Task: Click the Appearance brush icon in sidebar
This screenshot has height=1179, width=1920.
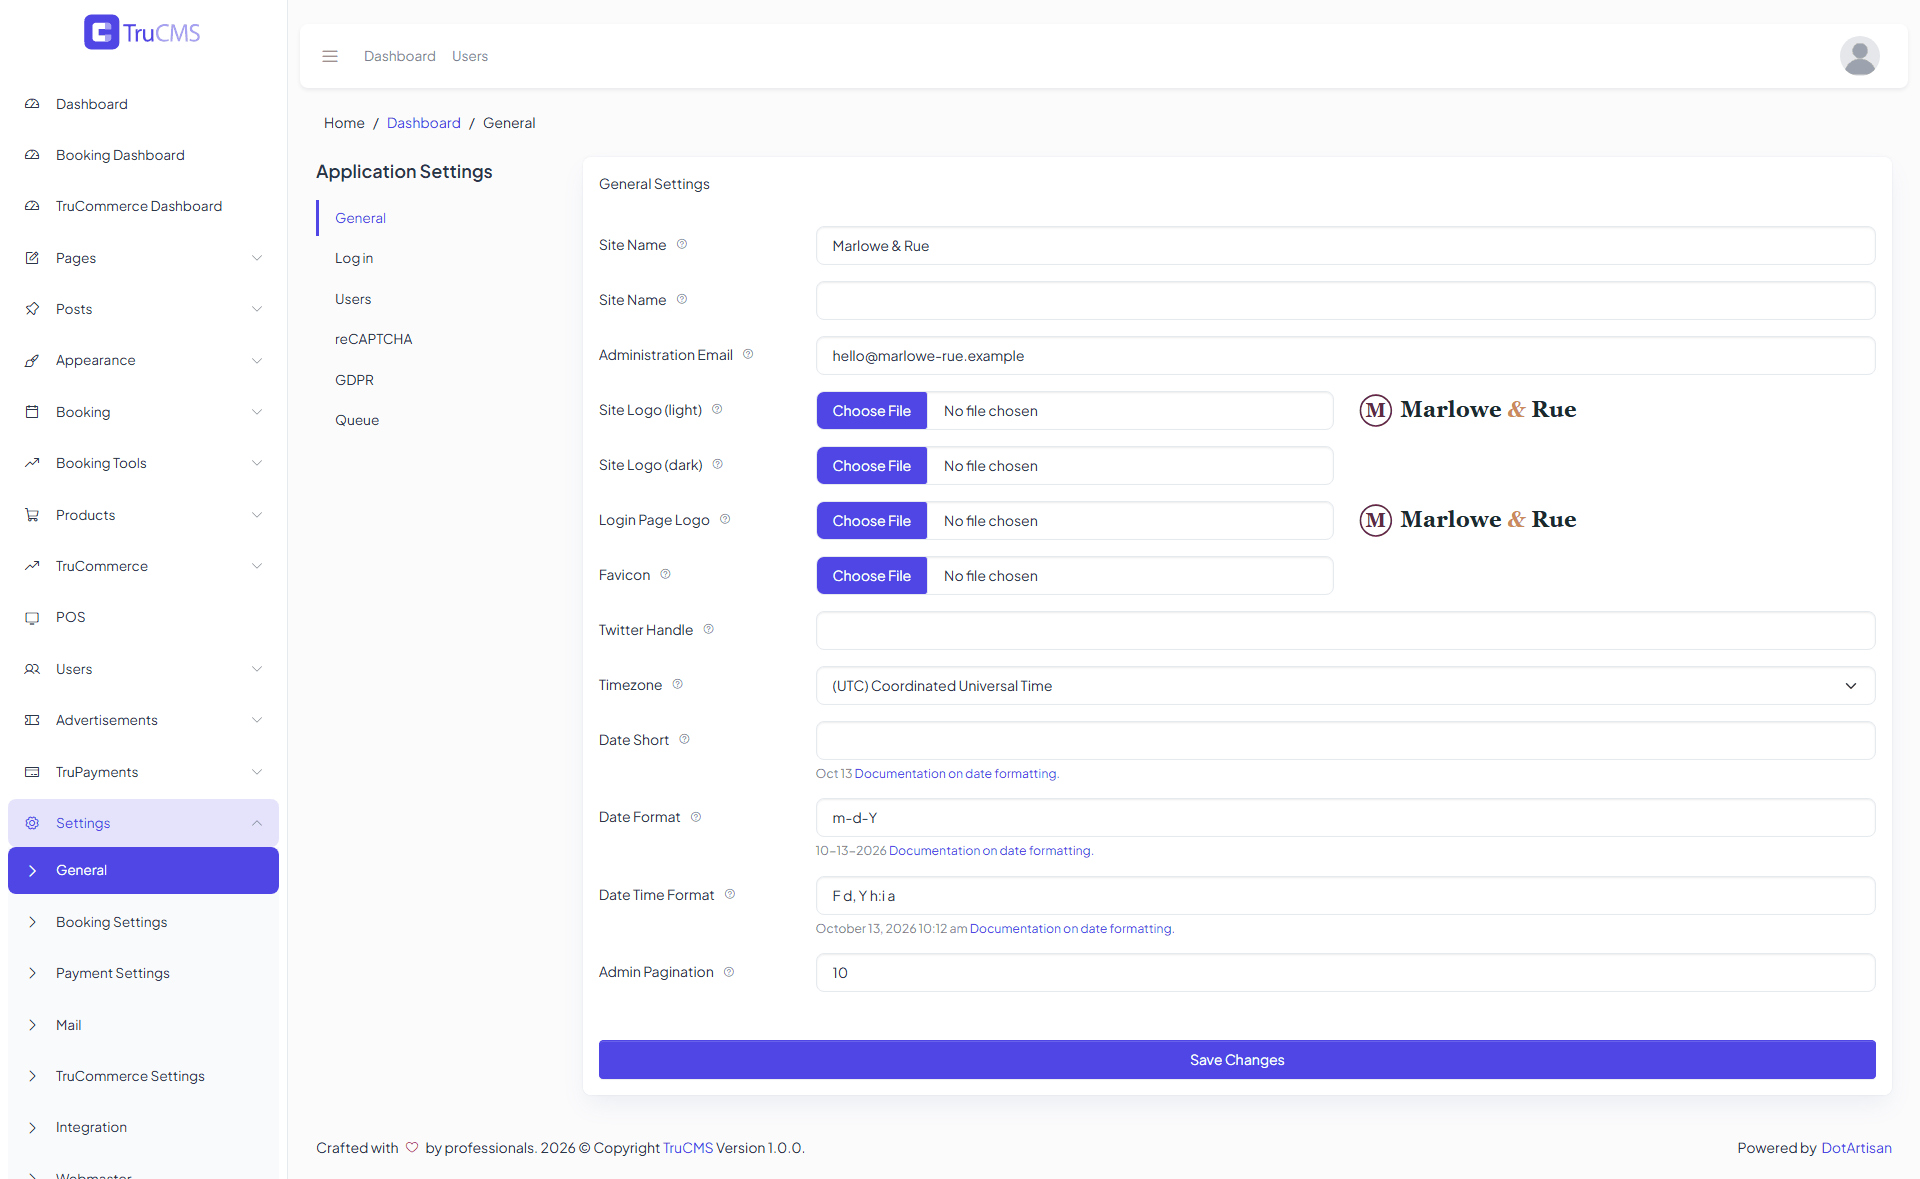Action: pos(32,360)
